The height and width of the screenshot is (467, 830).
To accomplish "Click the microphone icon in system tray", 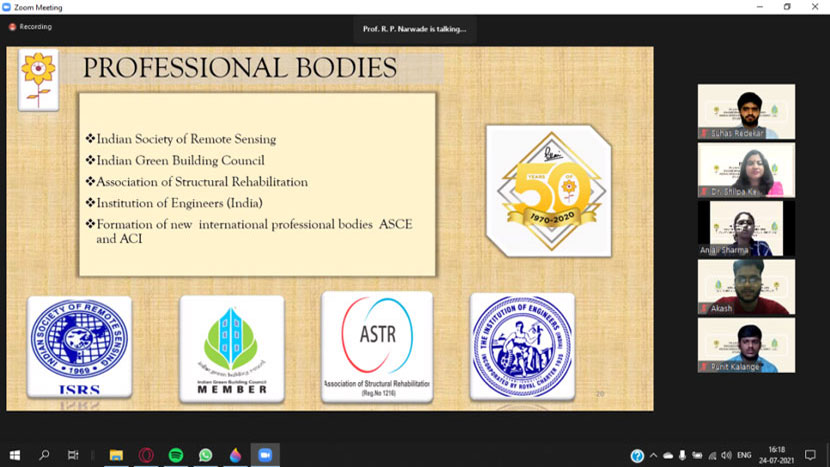I will [682, 455].
